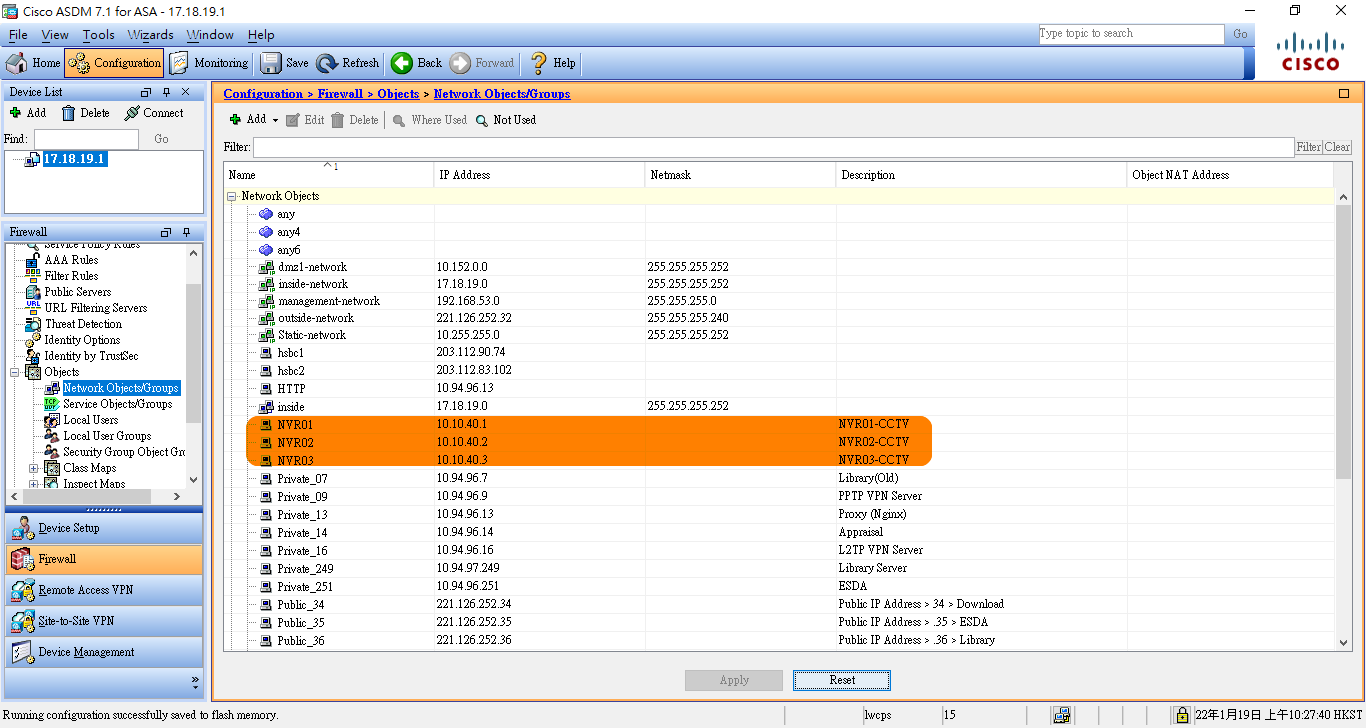Open the Wizards menu
The width and height of the screenshot is (1366, 728).
pos(150,35)
